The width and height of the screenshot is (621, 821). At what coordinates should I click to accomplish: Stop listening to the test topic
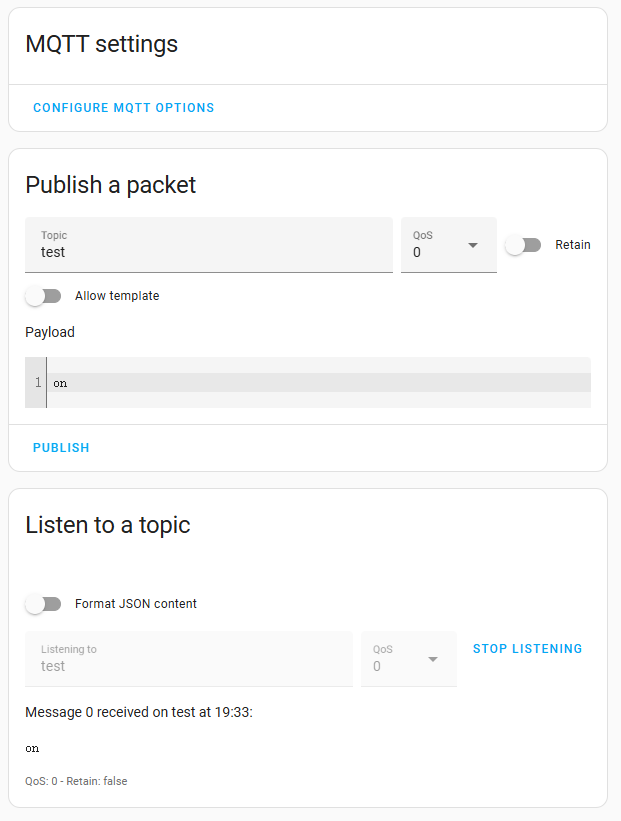pos(527,648)
